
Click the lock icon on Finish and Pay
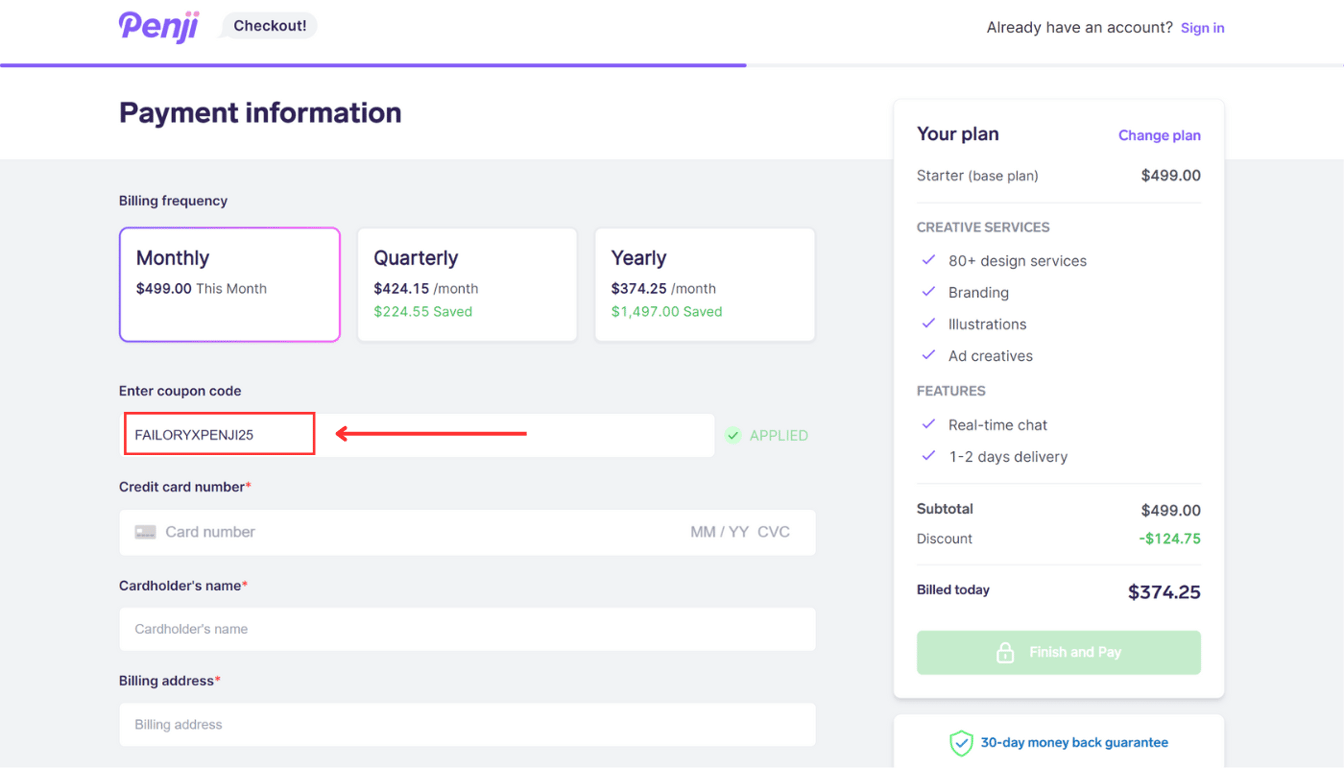tap(1005, 653)
